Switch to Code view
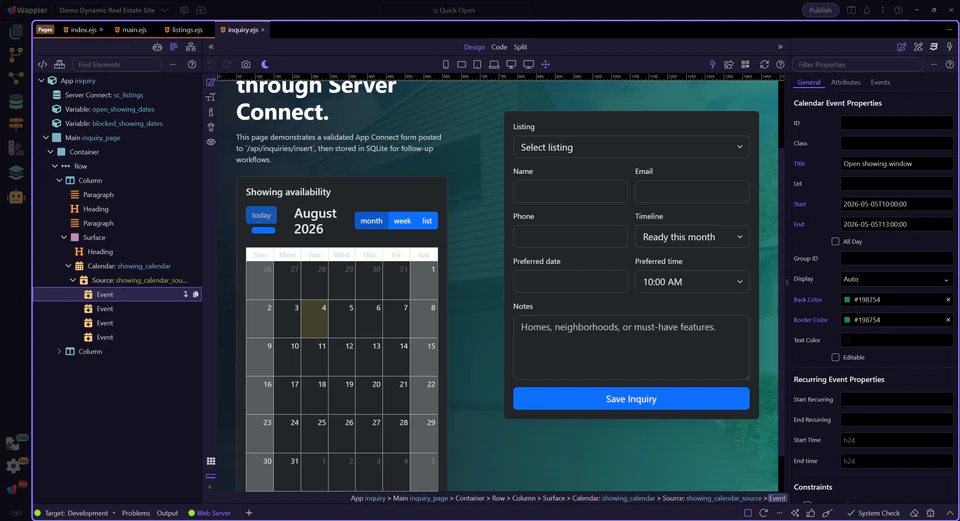Screen dimensions: 960x521 click(x=499, y=47)
